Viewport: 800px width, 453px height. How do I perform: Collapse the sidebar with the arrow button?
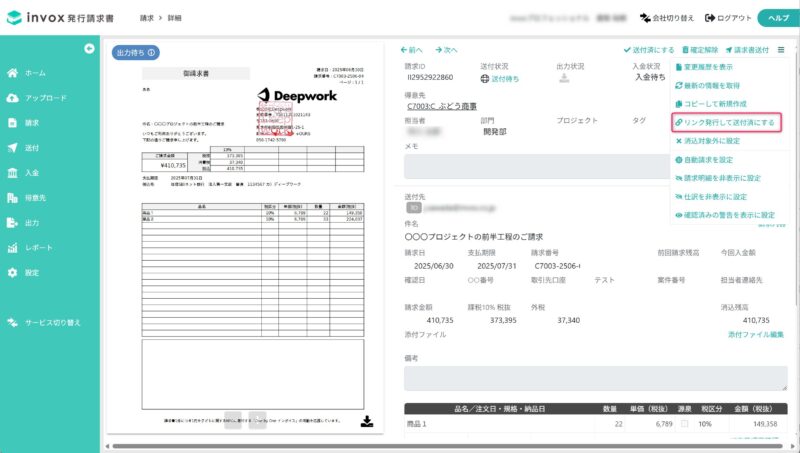[89, 48]
